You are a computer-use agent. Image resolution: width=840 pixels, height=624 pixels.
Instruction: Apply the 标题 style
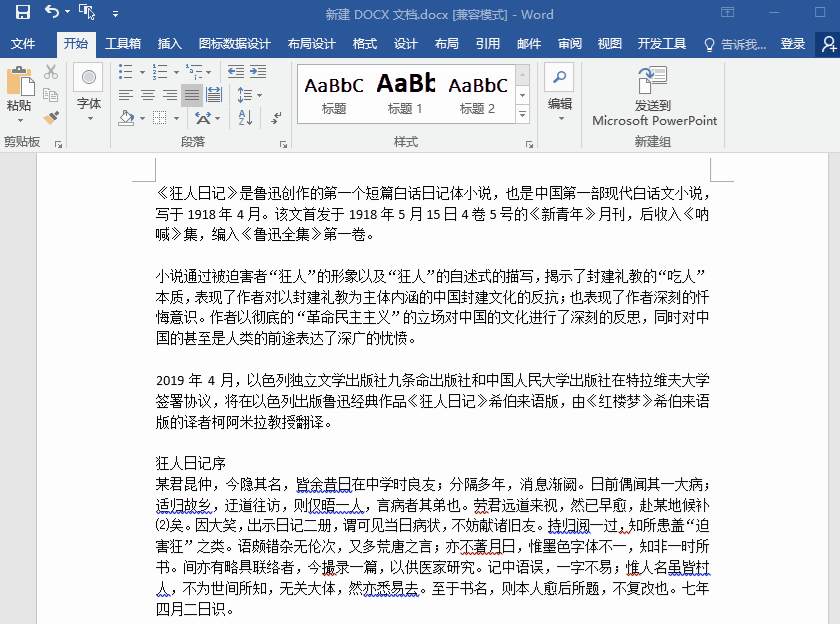334,95
